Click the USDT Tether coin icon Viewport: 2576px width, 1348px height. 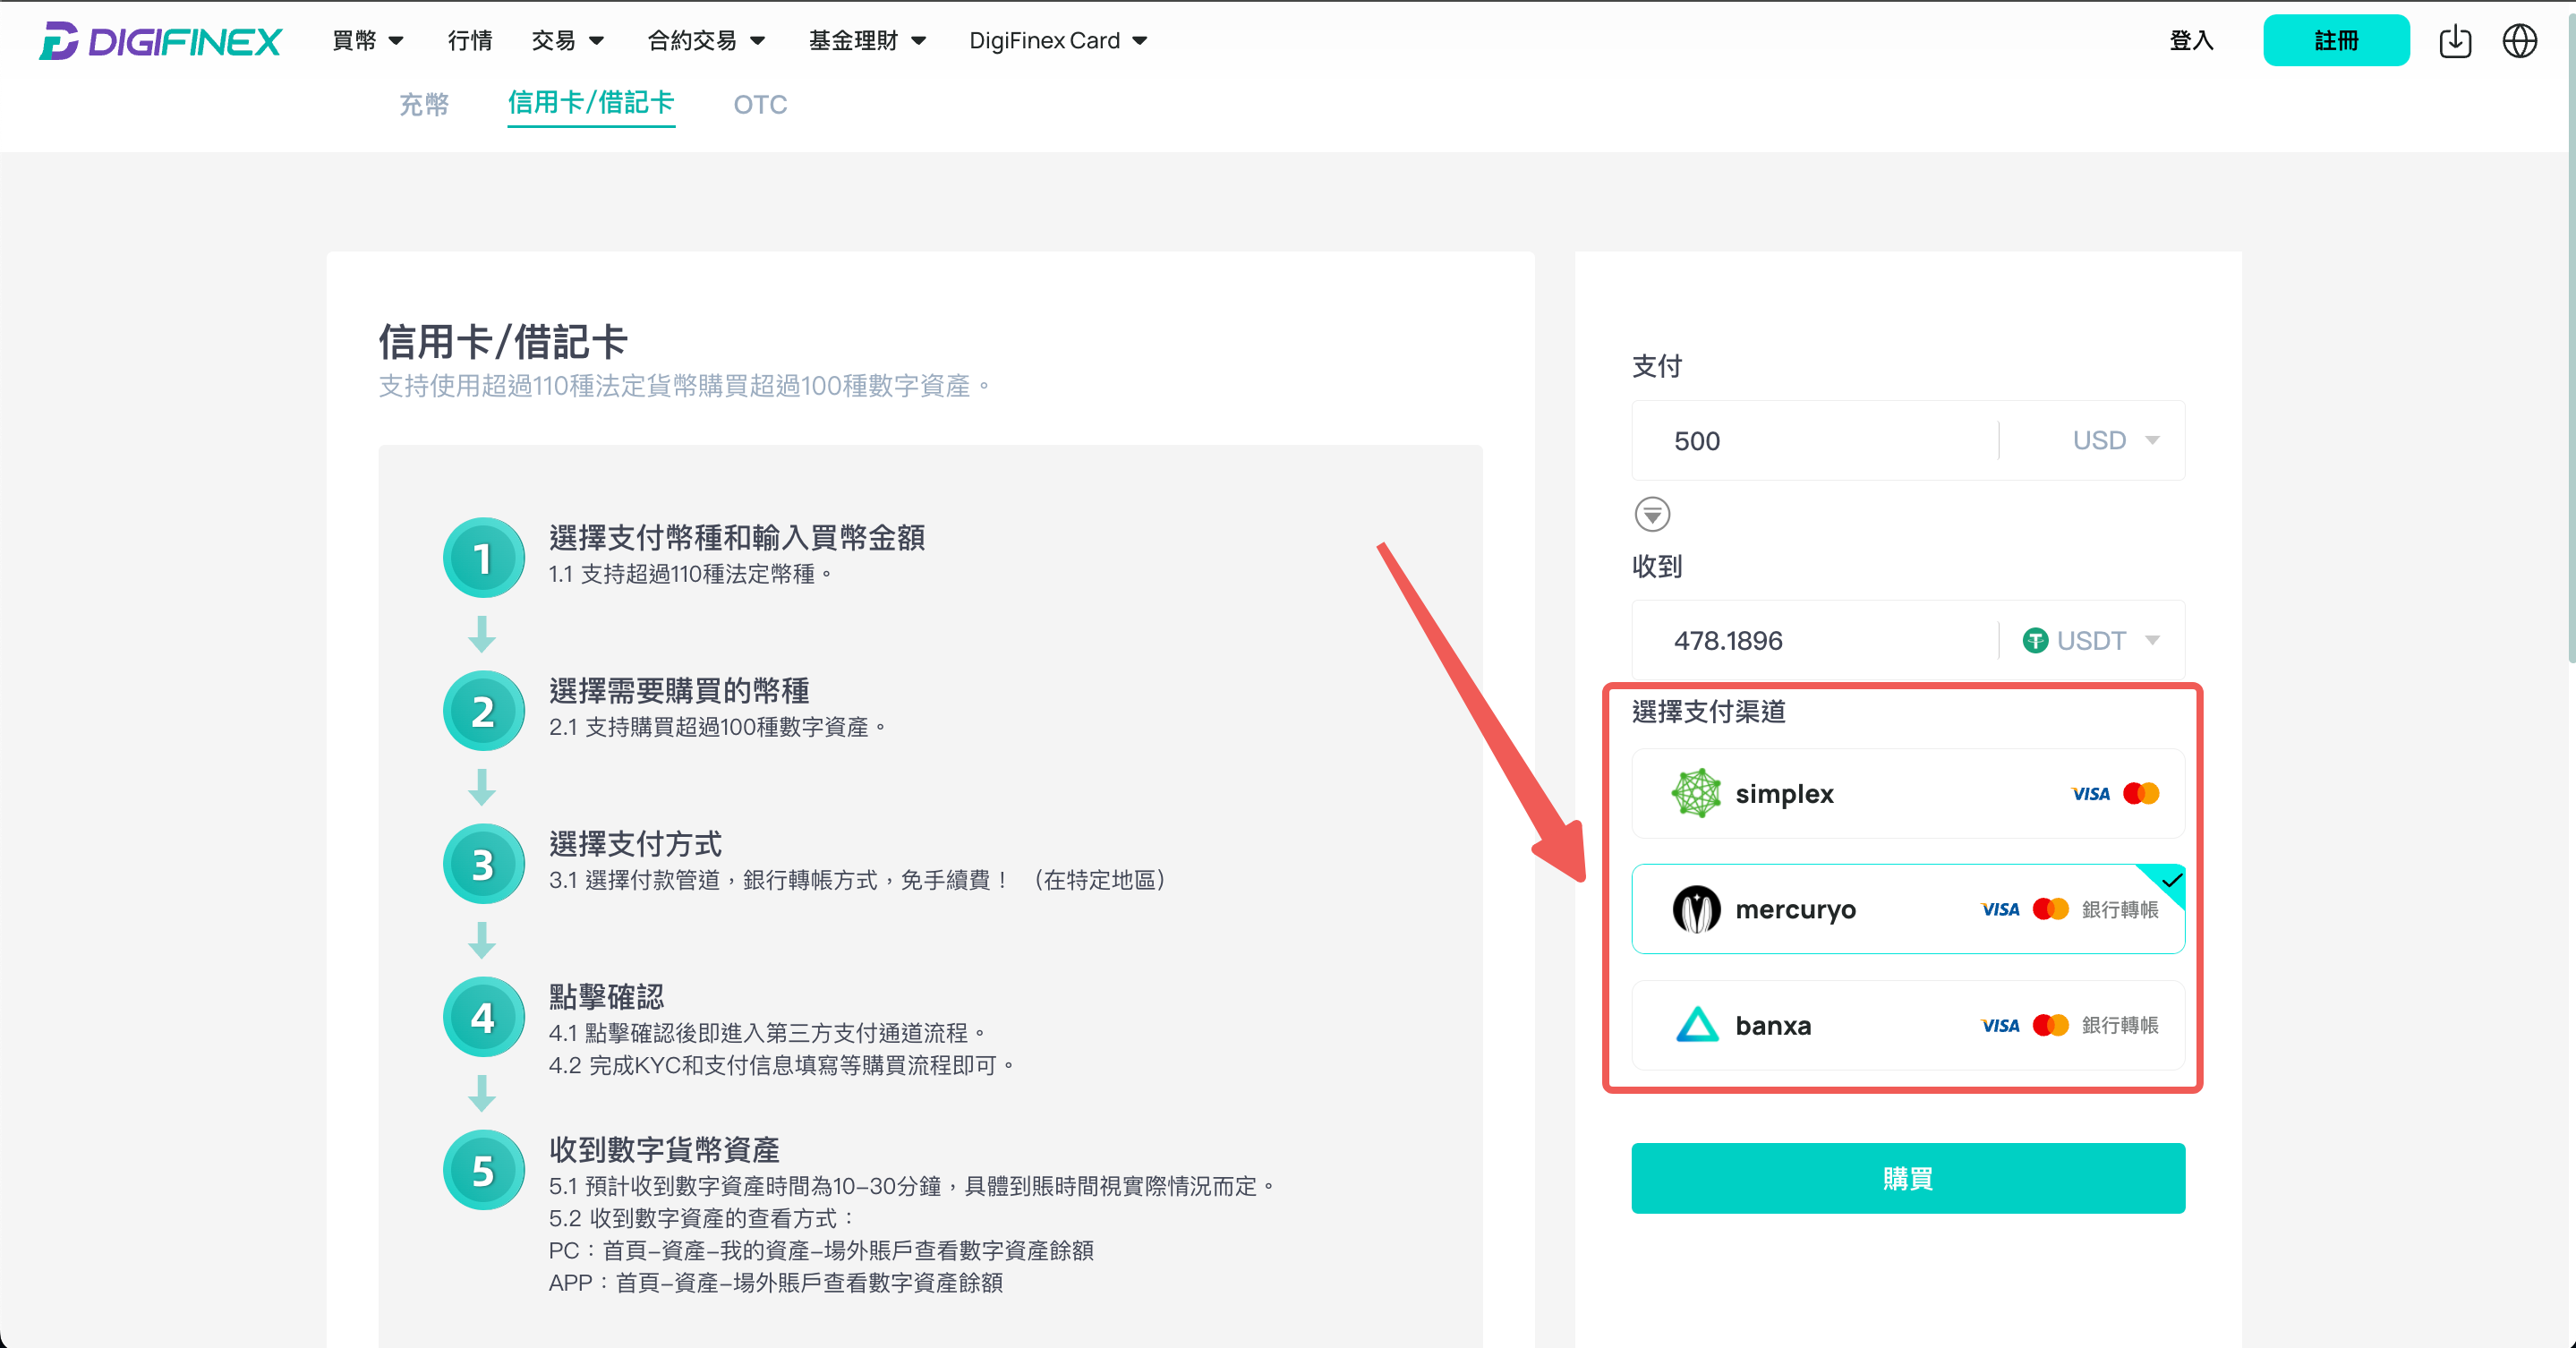(2035, 640)
